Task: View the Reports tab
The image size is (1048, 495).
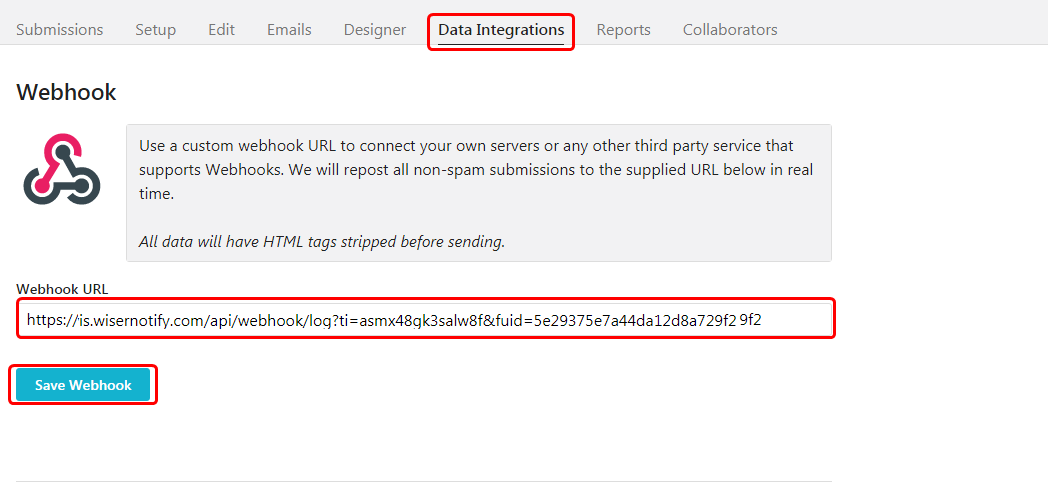Action: click(624, 30)
